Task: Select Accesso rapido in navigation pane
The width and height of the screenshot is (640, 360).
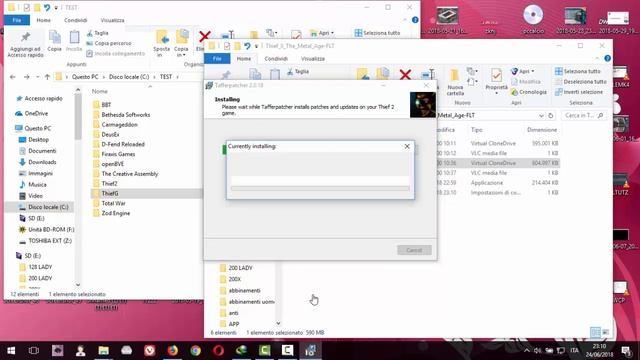Action: pos(43,98)
